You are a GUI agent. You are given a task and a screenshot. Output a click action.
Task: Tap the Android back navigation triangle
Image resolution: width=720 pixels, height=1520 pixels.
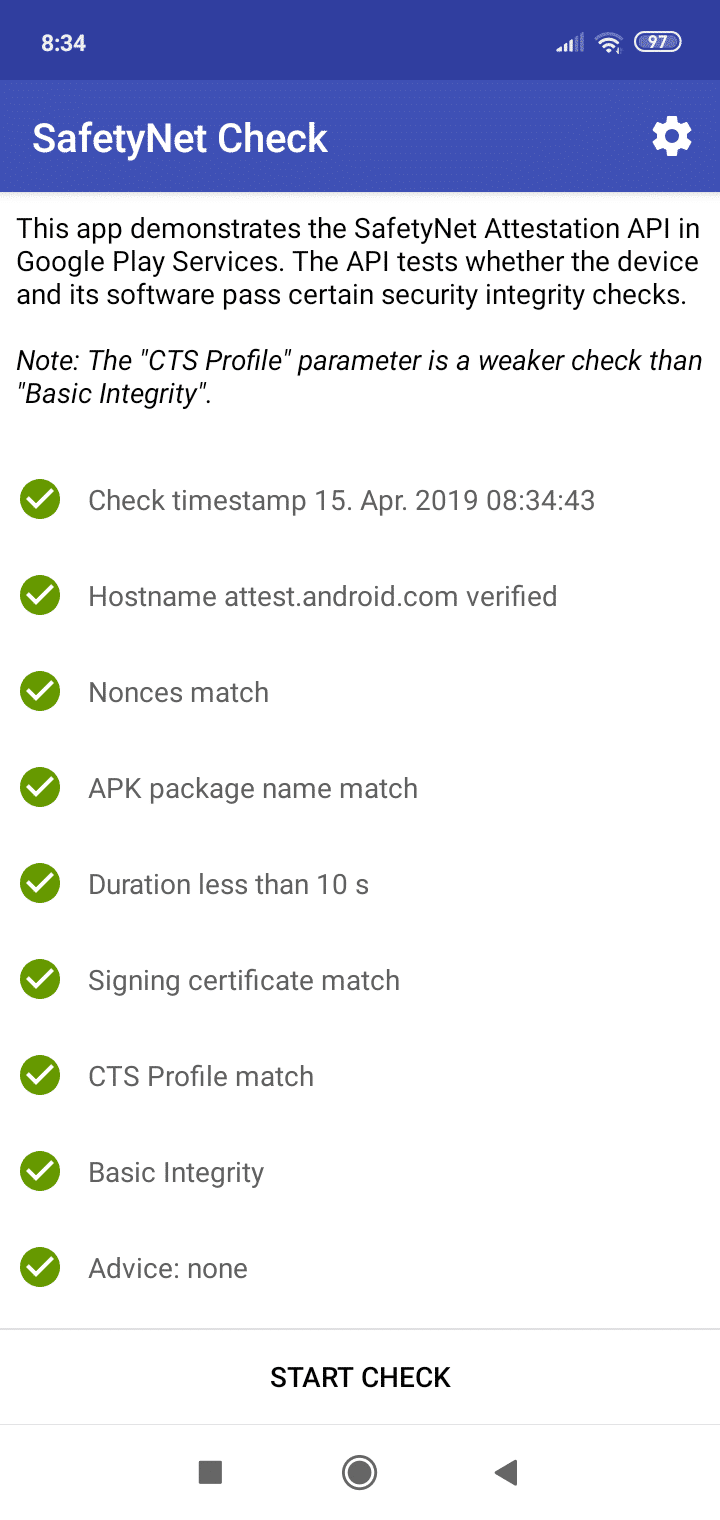(x=506, y=1472)
